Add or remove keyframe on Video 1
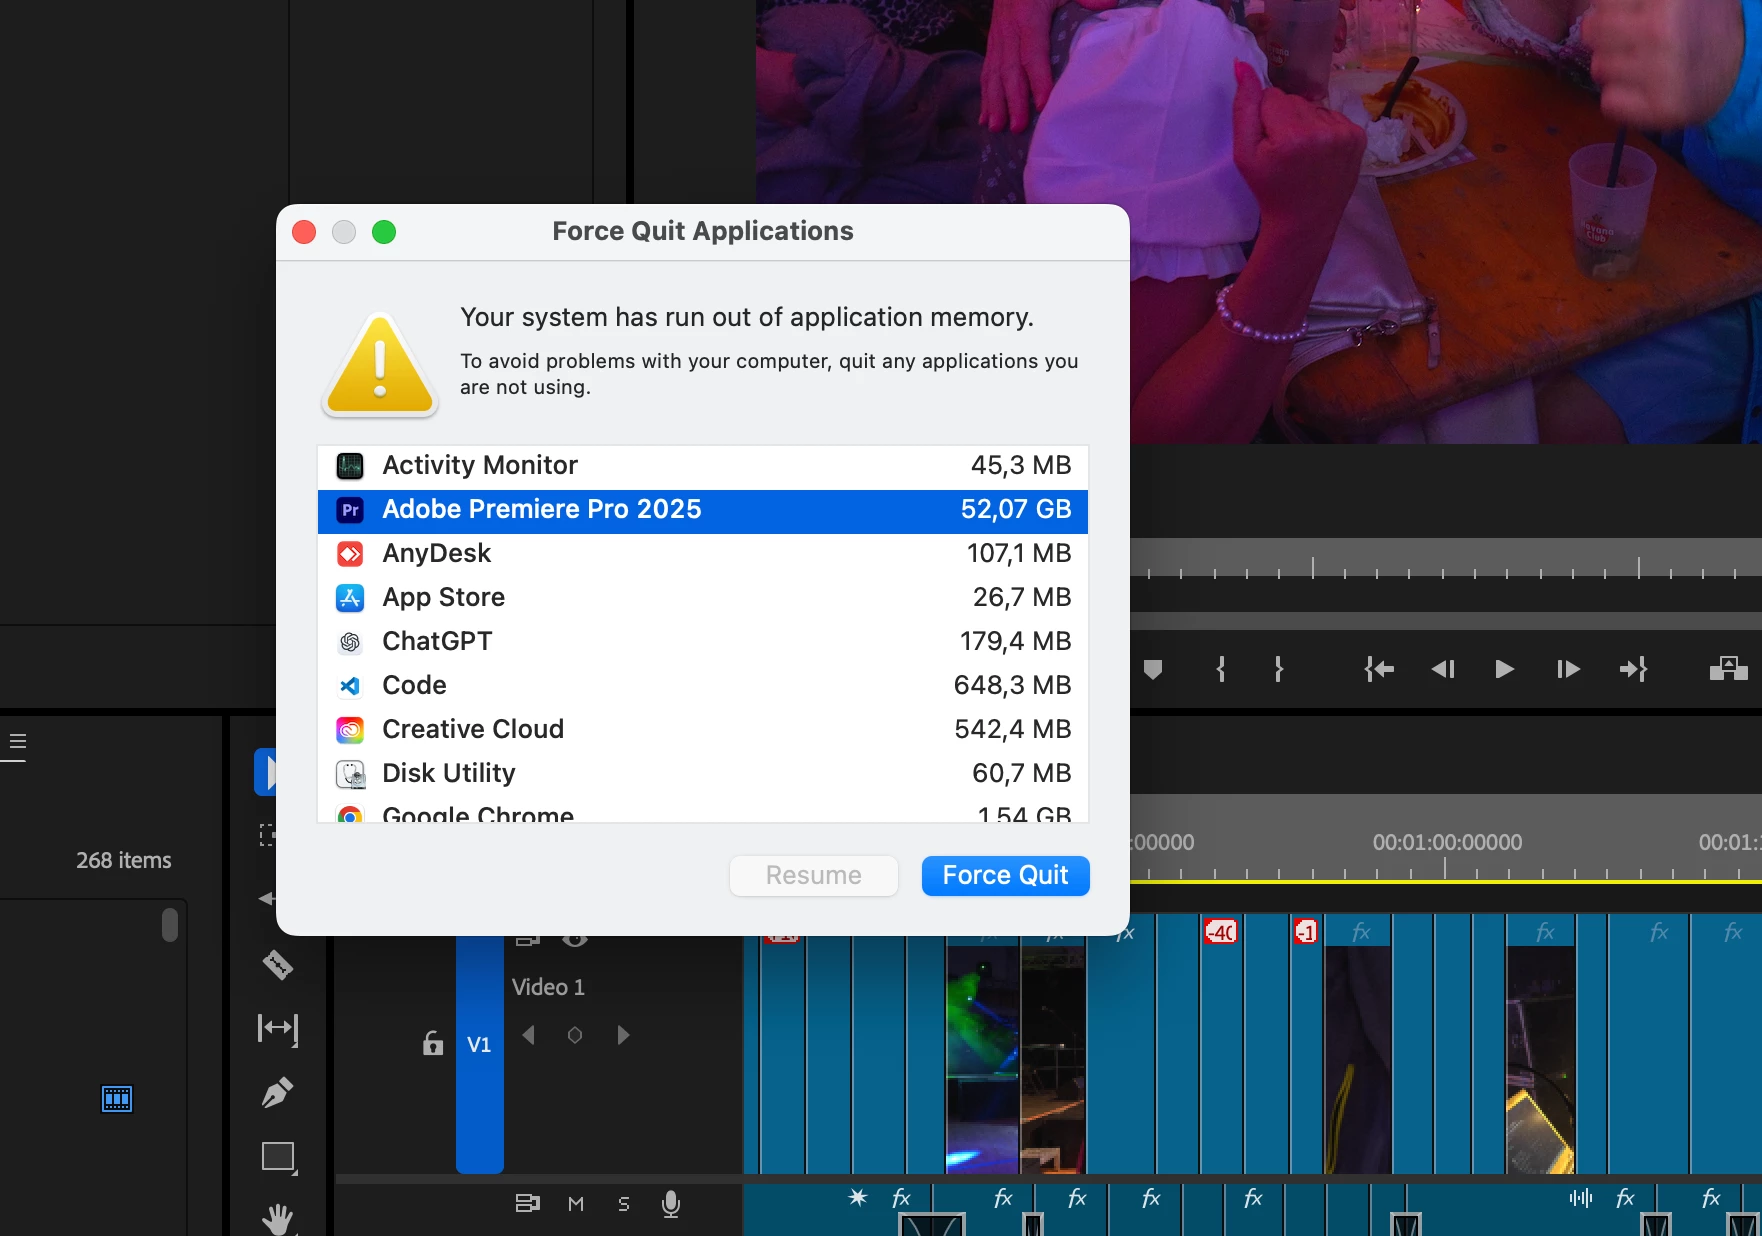Viewport: 1762px width, 1236px height. click(575, 1035)
